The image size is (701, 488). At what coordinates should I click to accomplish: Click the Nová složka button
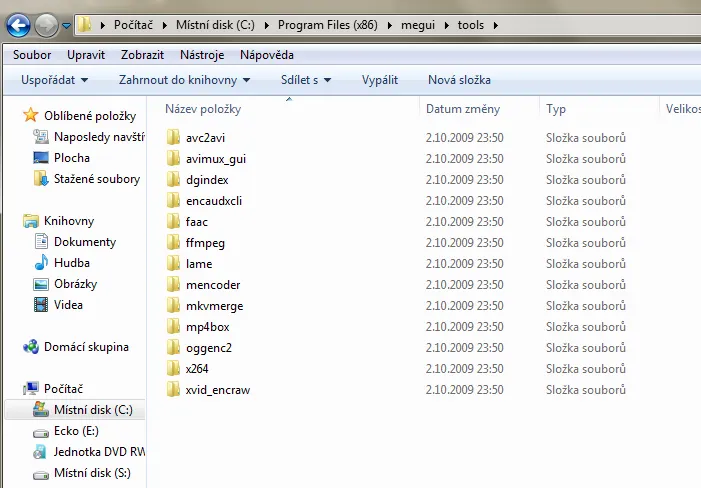(x=459, y=80)
